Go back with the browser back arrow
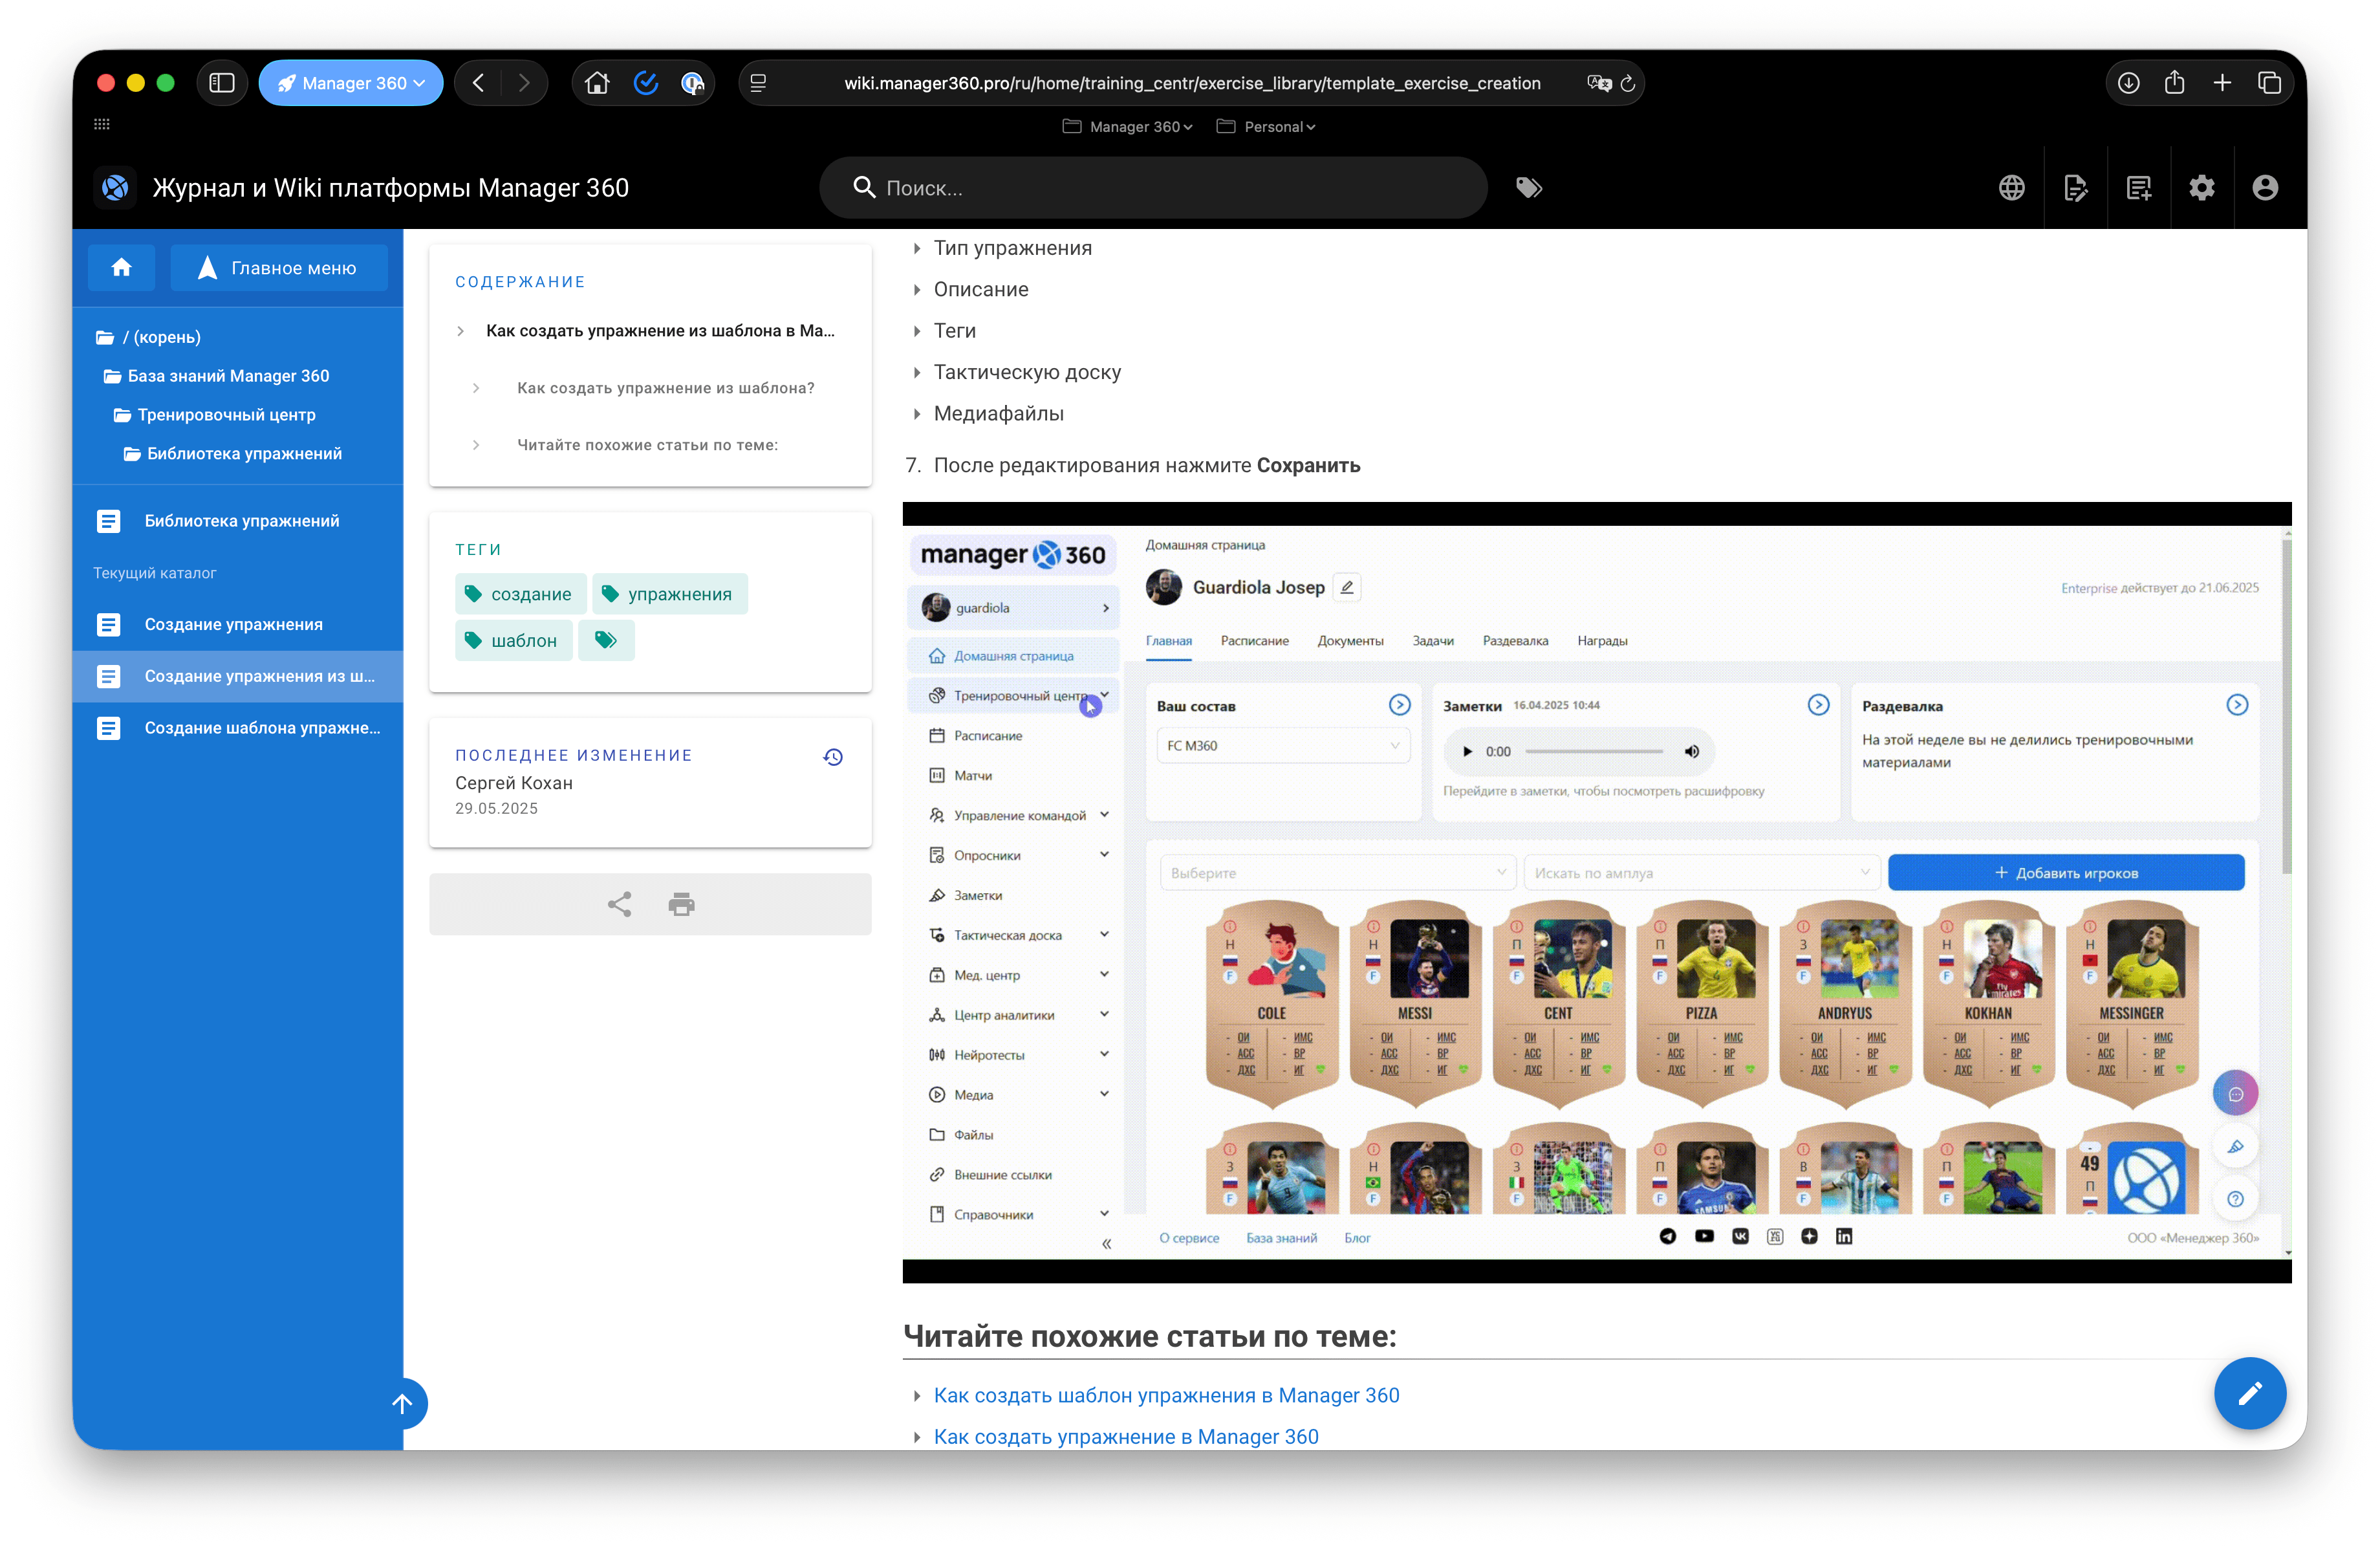The width and height of the screenshot is (2380, 1546). tap(478, 83)
